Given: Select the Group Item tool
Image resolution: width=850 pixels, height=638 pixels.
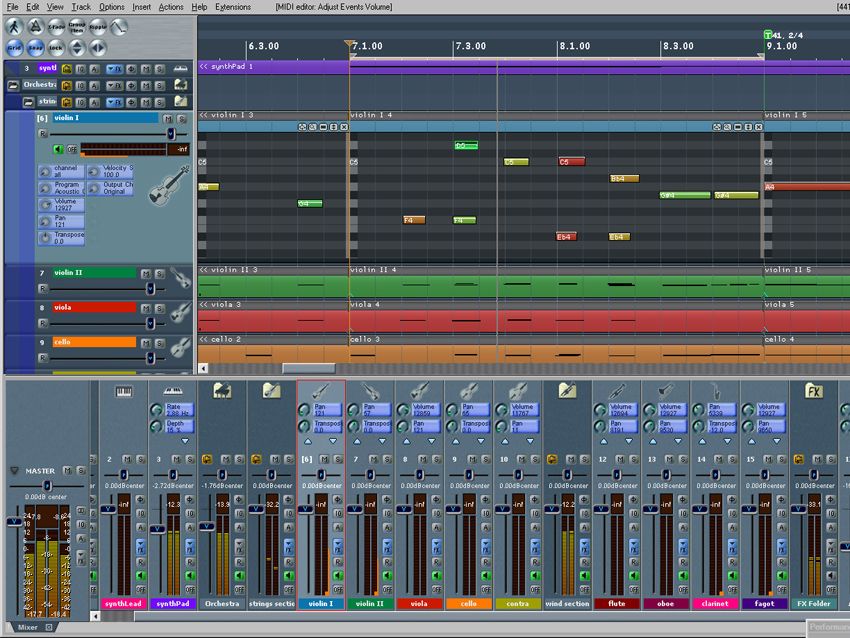Looking at the screenshot, I should tap(76, 26).
